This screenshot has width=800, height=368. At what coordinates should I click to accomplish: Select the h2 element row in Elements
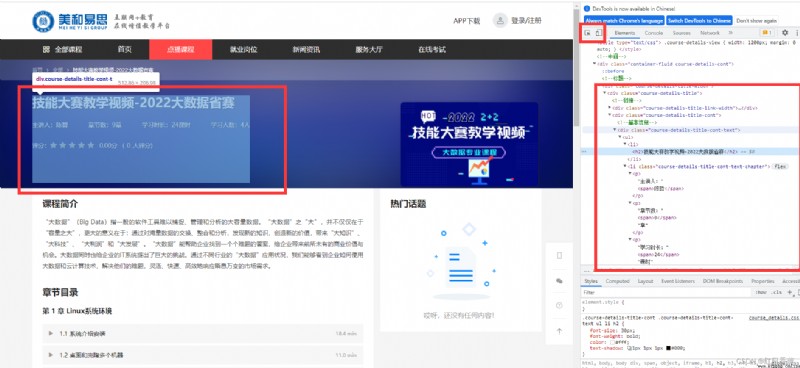point(691,152)
